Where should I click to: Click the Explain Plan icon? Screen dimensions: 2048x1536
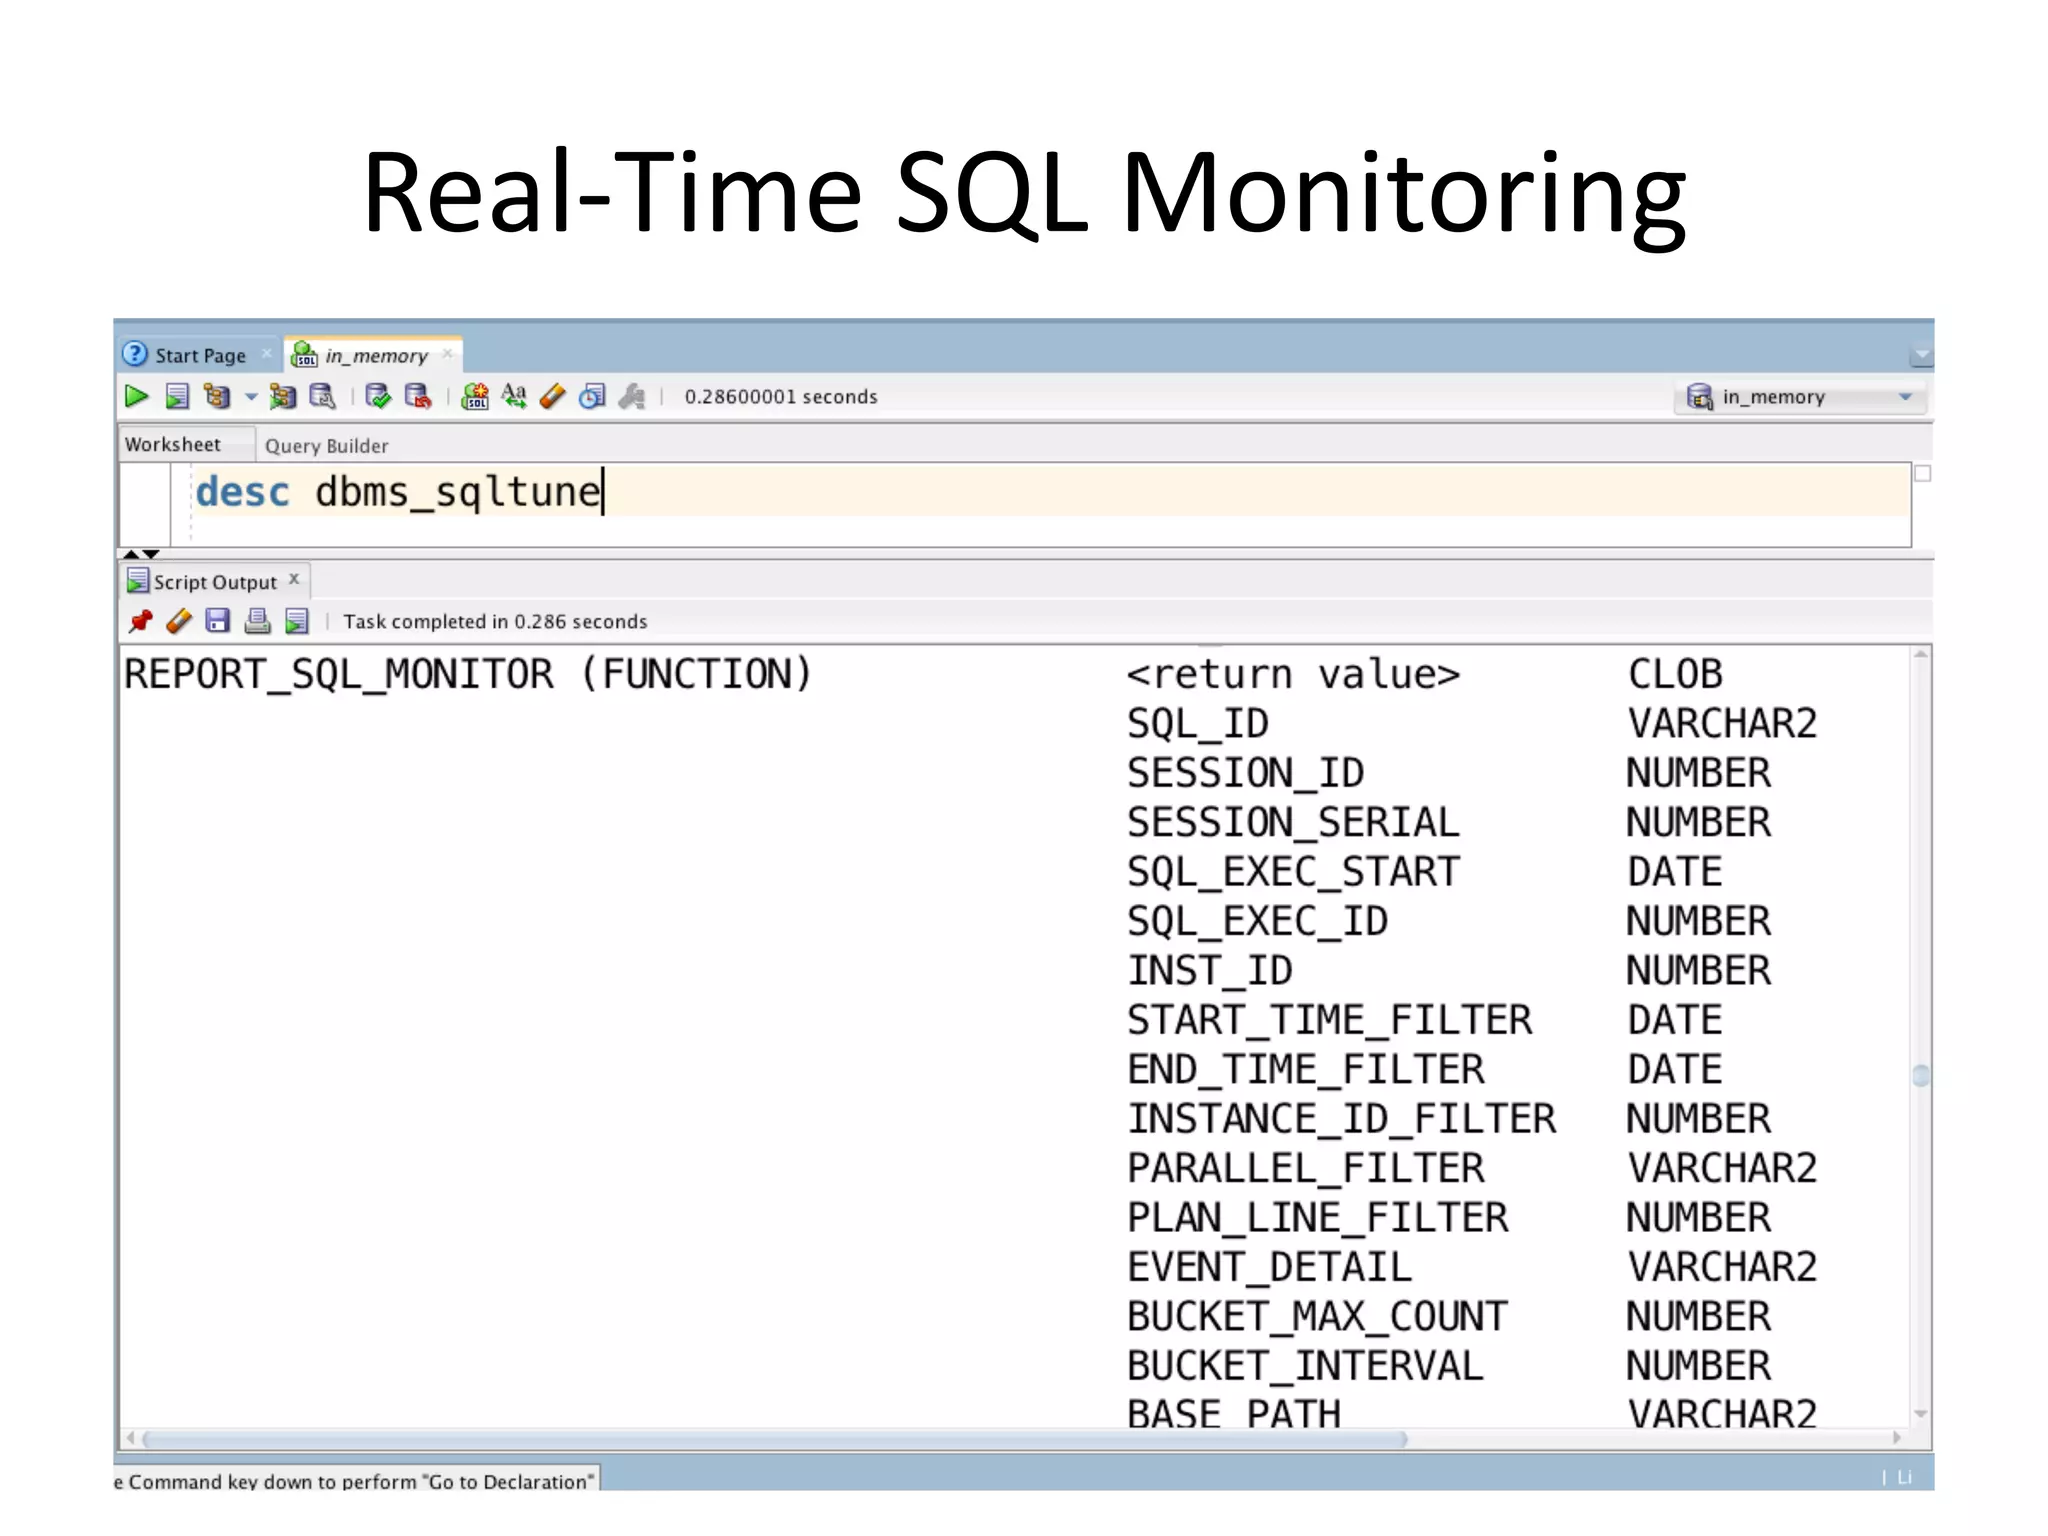click(x=217, y=397)
